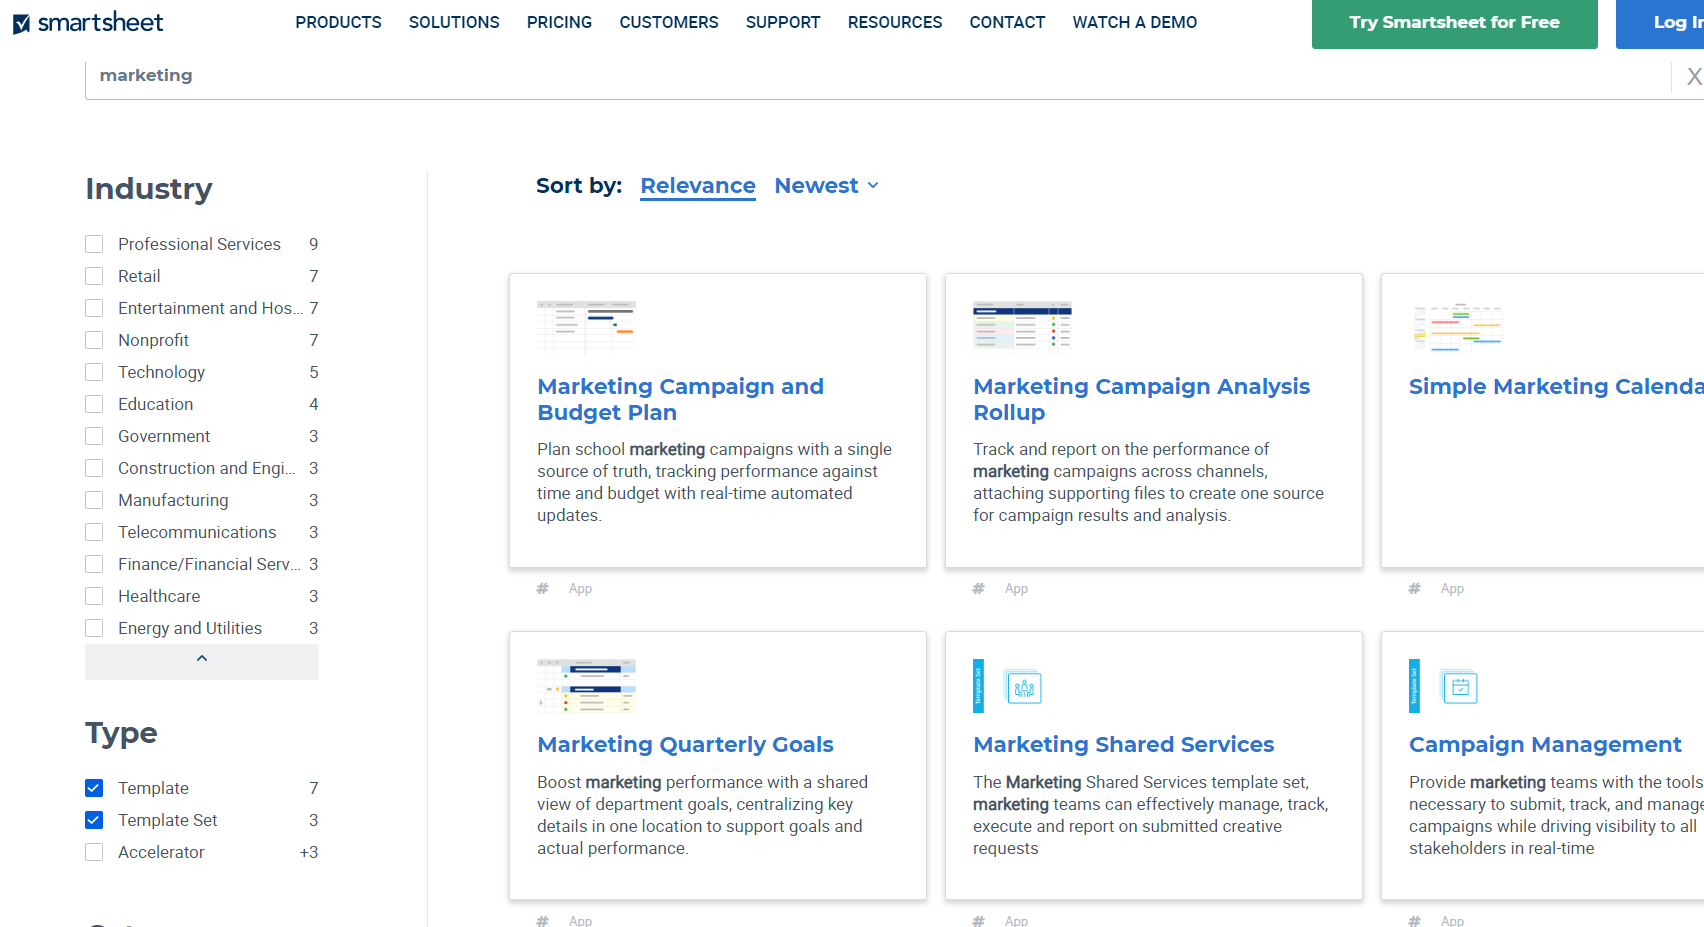1704x927 pixels.
Task: Click the hash icon under Budget Plan card
Action: point(543,589)
